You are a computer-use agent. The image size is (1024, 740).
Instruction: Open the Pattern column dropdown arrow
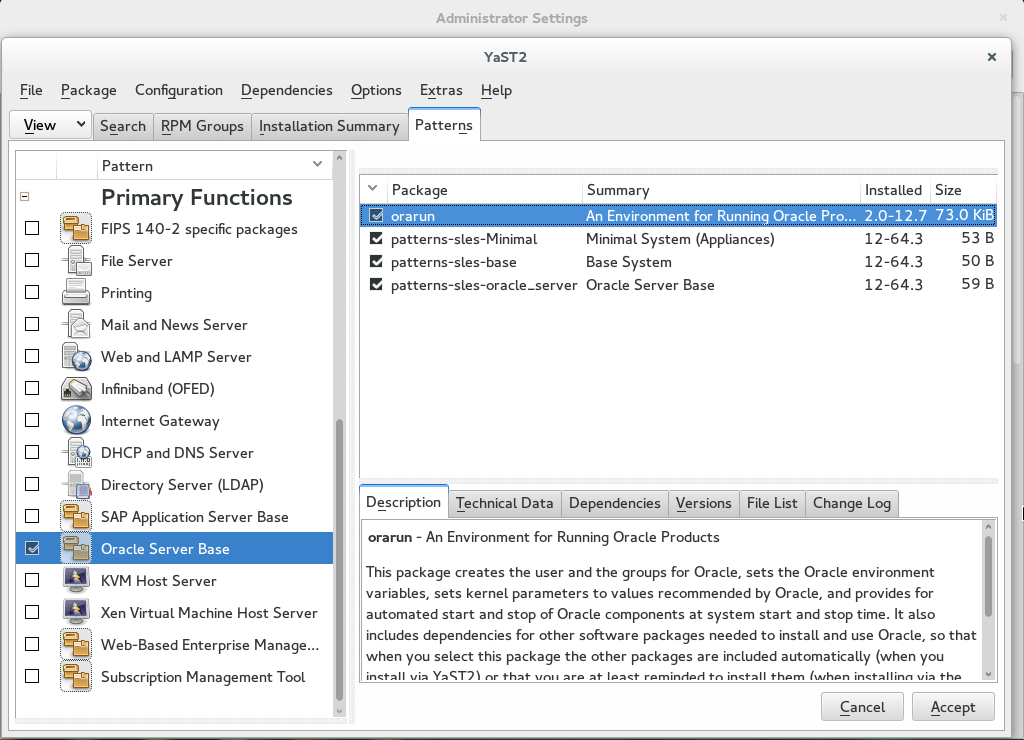click(317, 164)
